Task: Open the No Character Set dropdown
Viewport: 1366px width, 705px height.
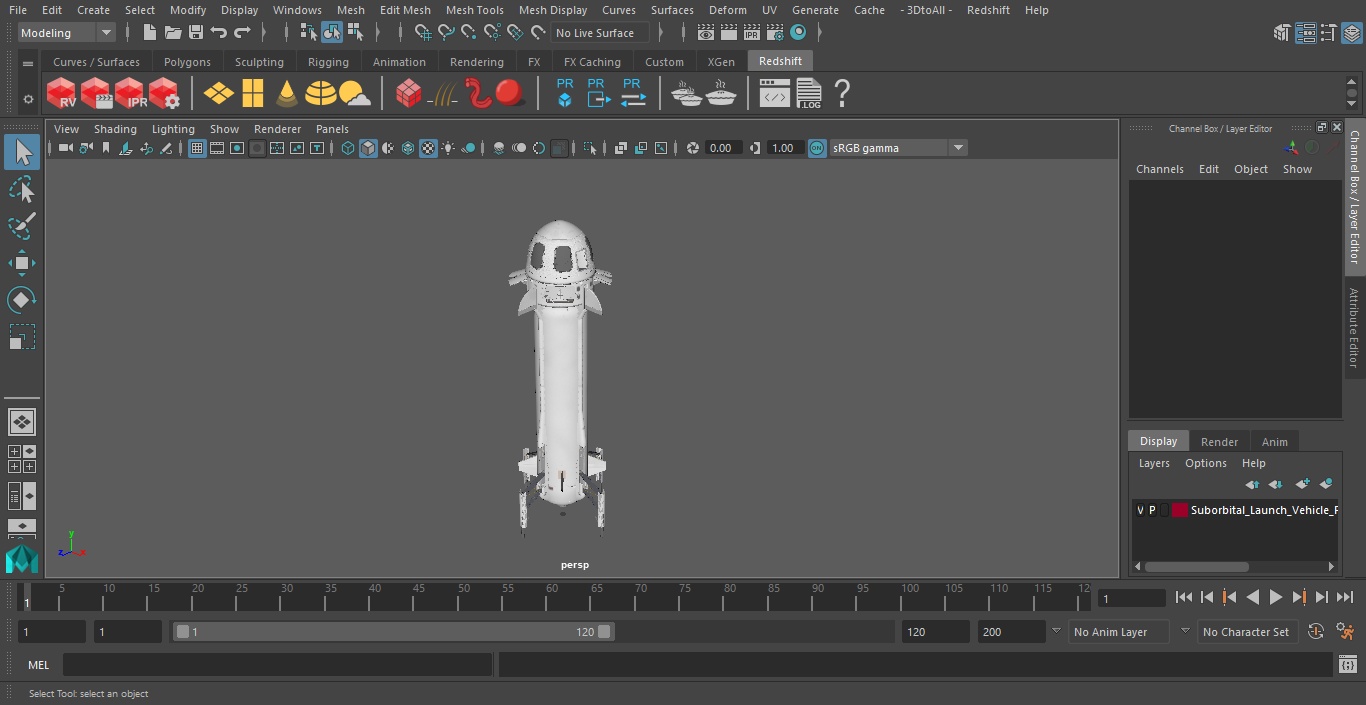Action: (x=1249, y=632)
